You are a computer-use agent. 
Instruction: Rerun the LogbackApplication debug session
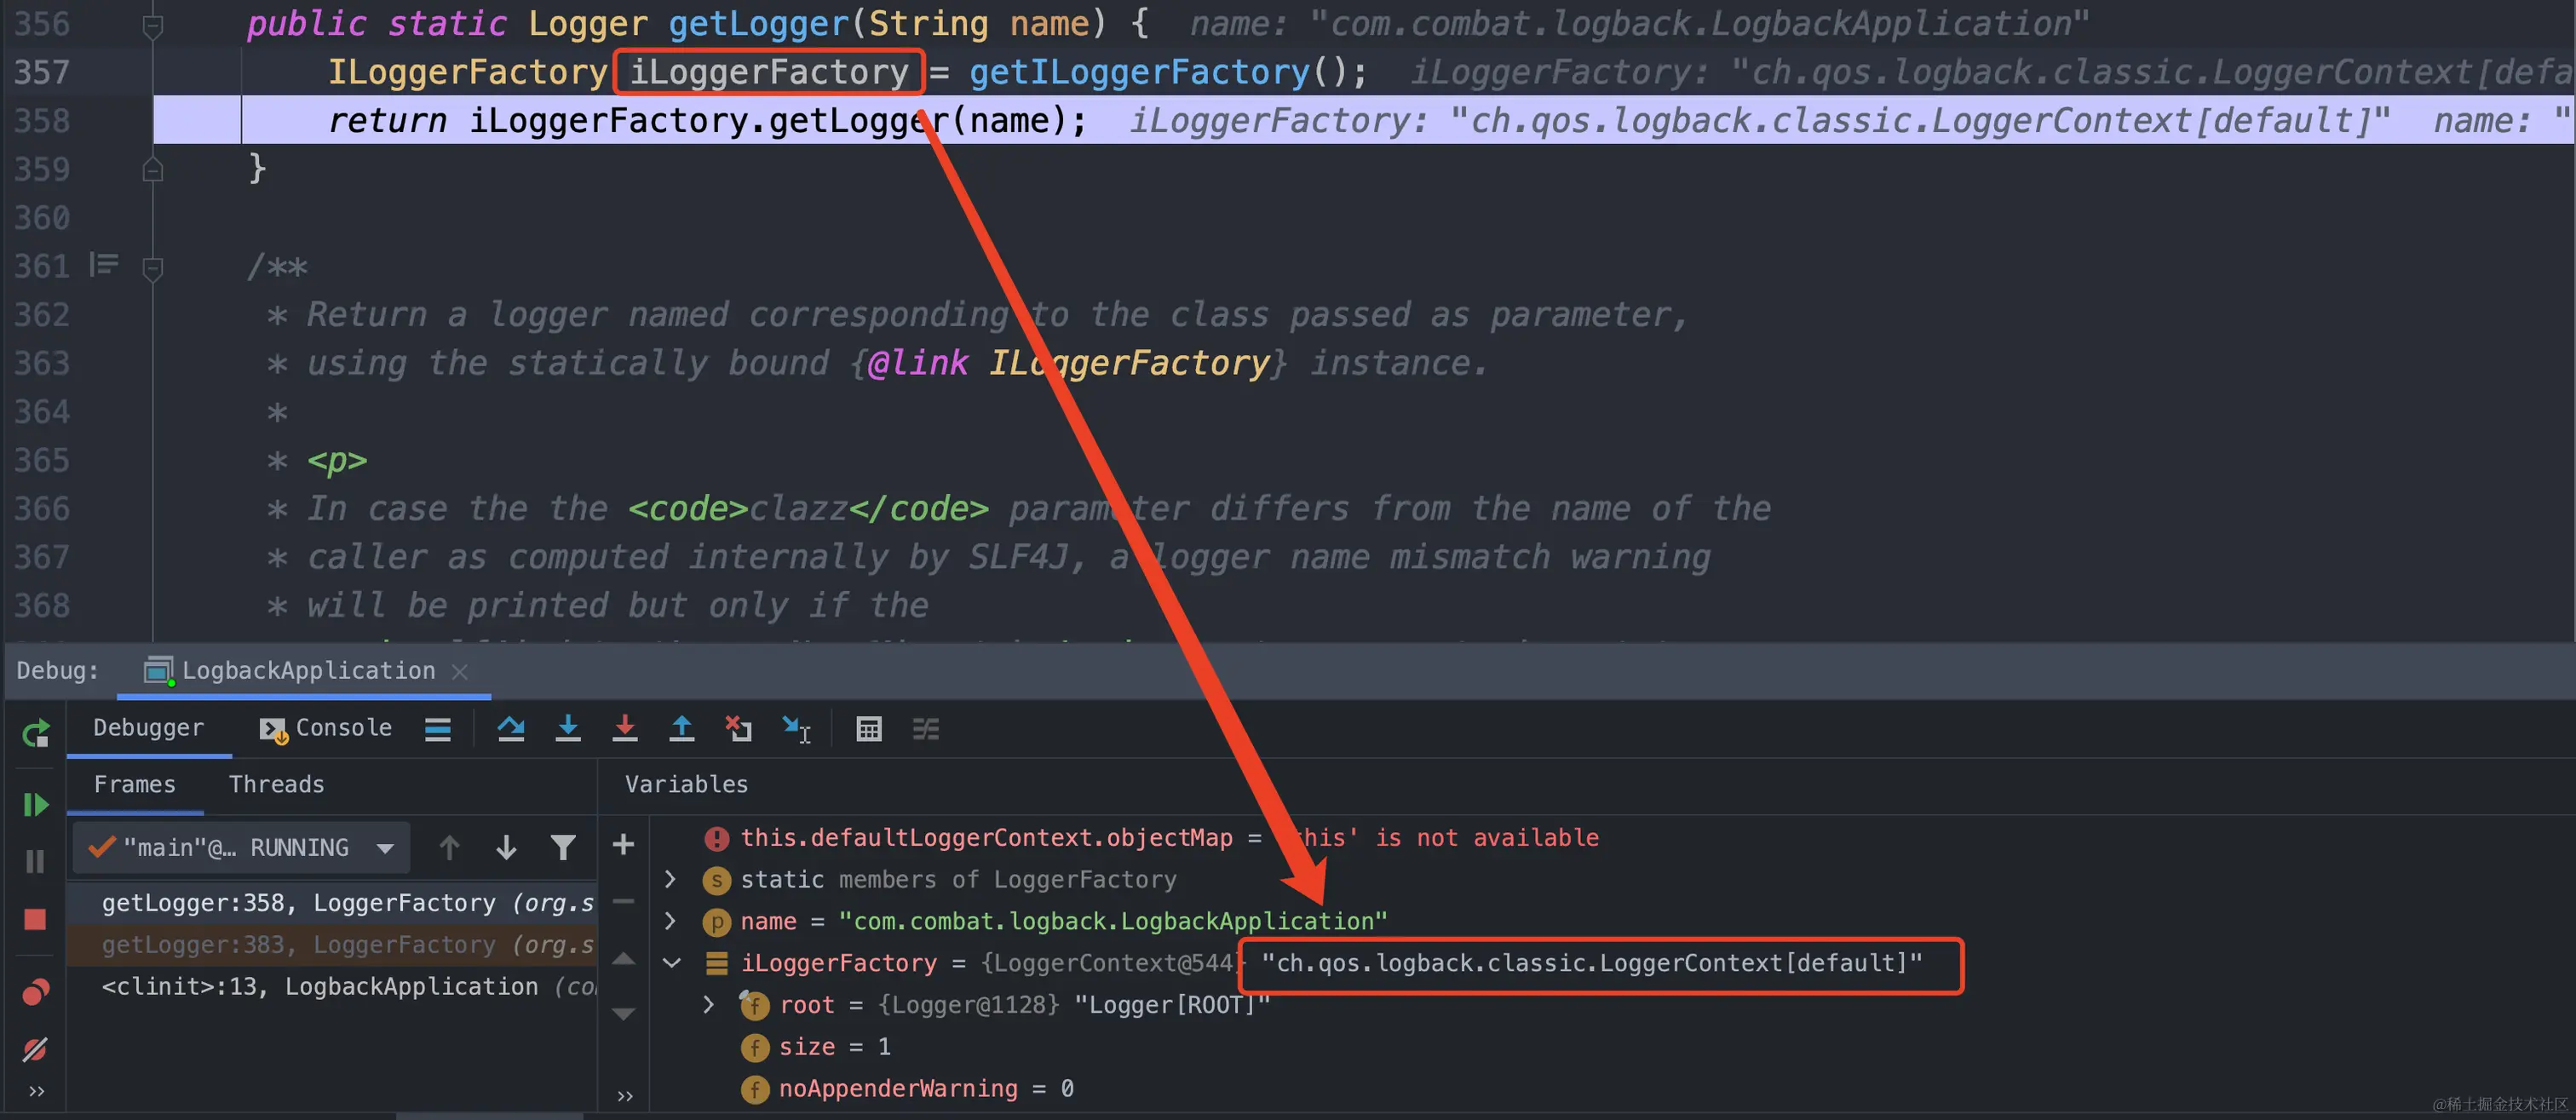(x=35, y=735)
